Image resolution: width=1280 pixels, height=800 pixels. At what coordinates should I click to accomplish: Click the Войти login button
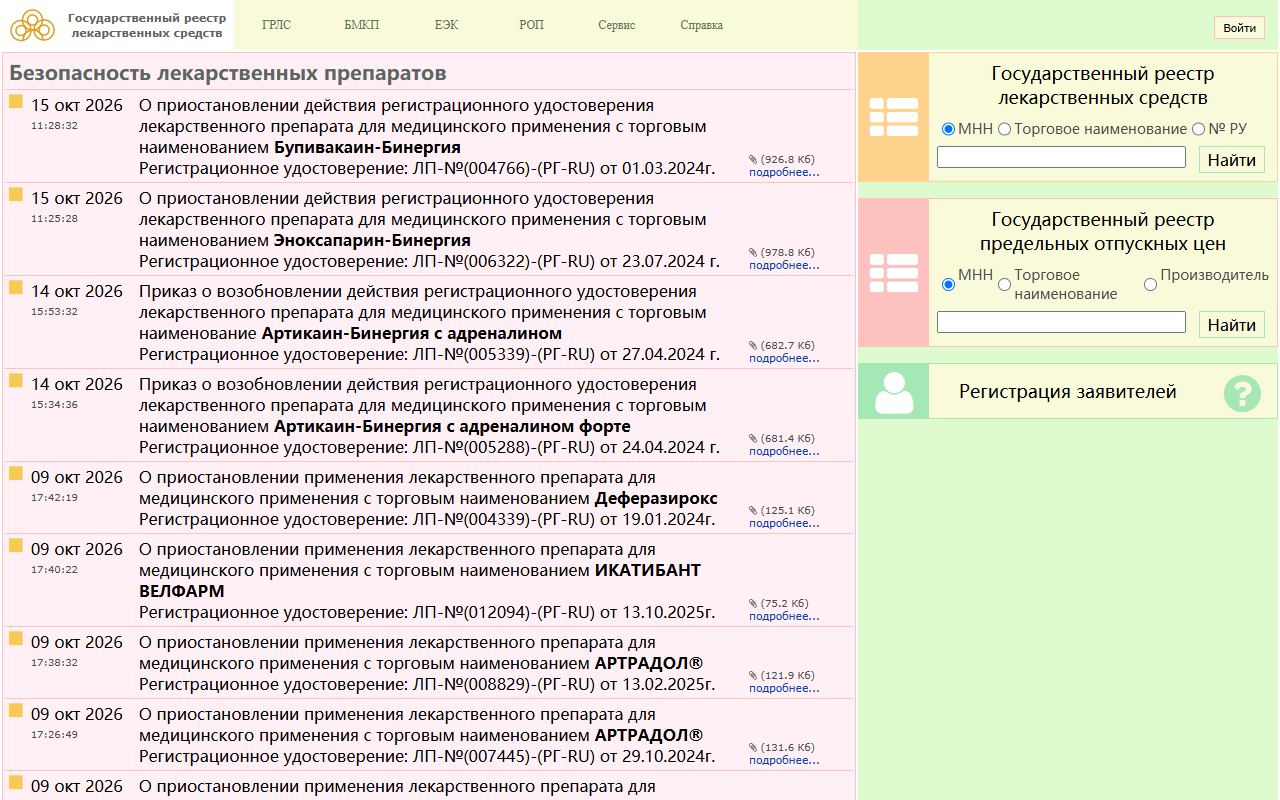(1239, 28)
